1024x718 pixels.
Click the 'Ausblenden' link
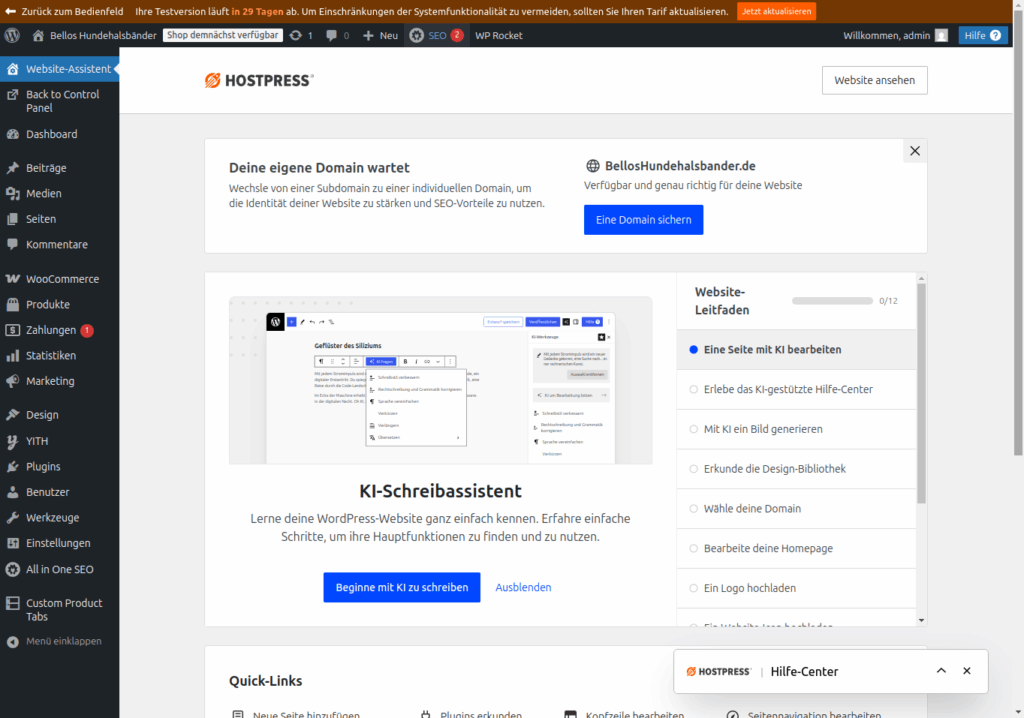tap(523, 587)
